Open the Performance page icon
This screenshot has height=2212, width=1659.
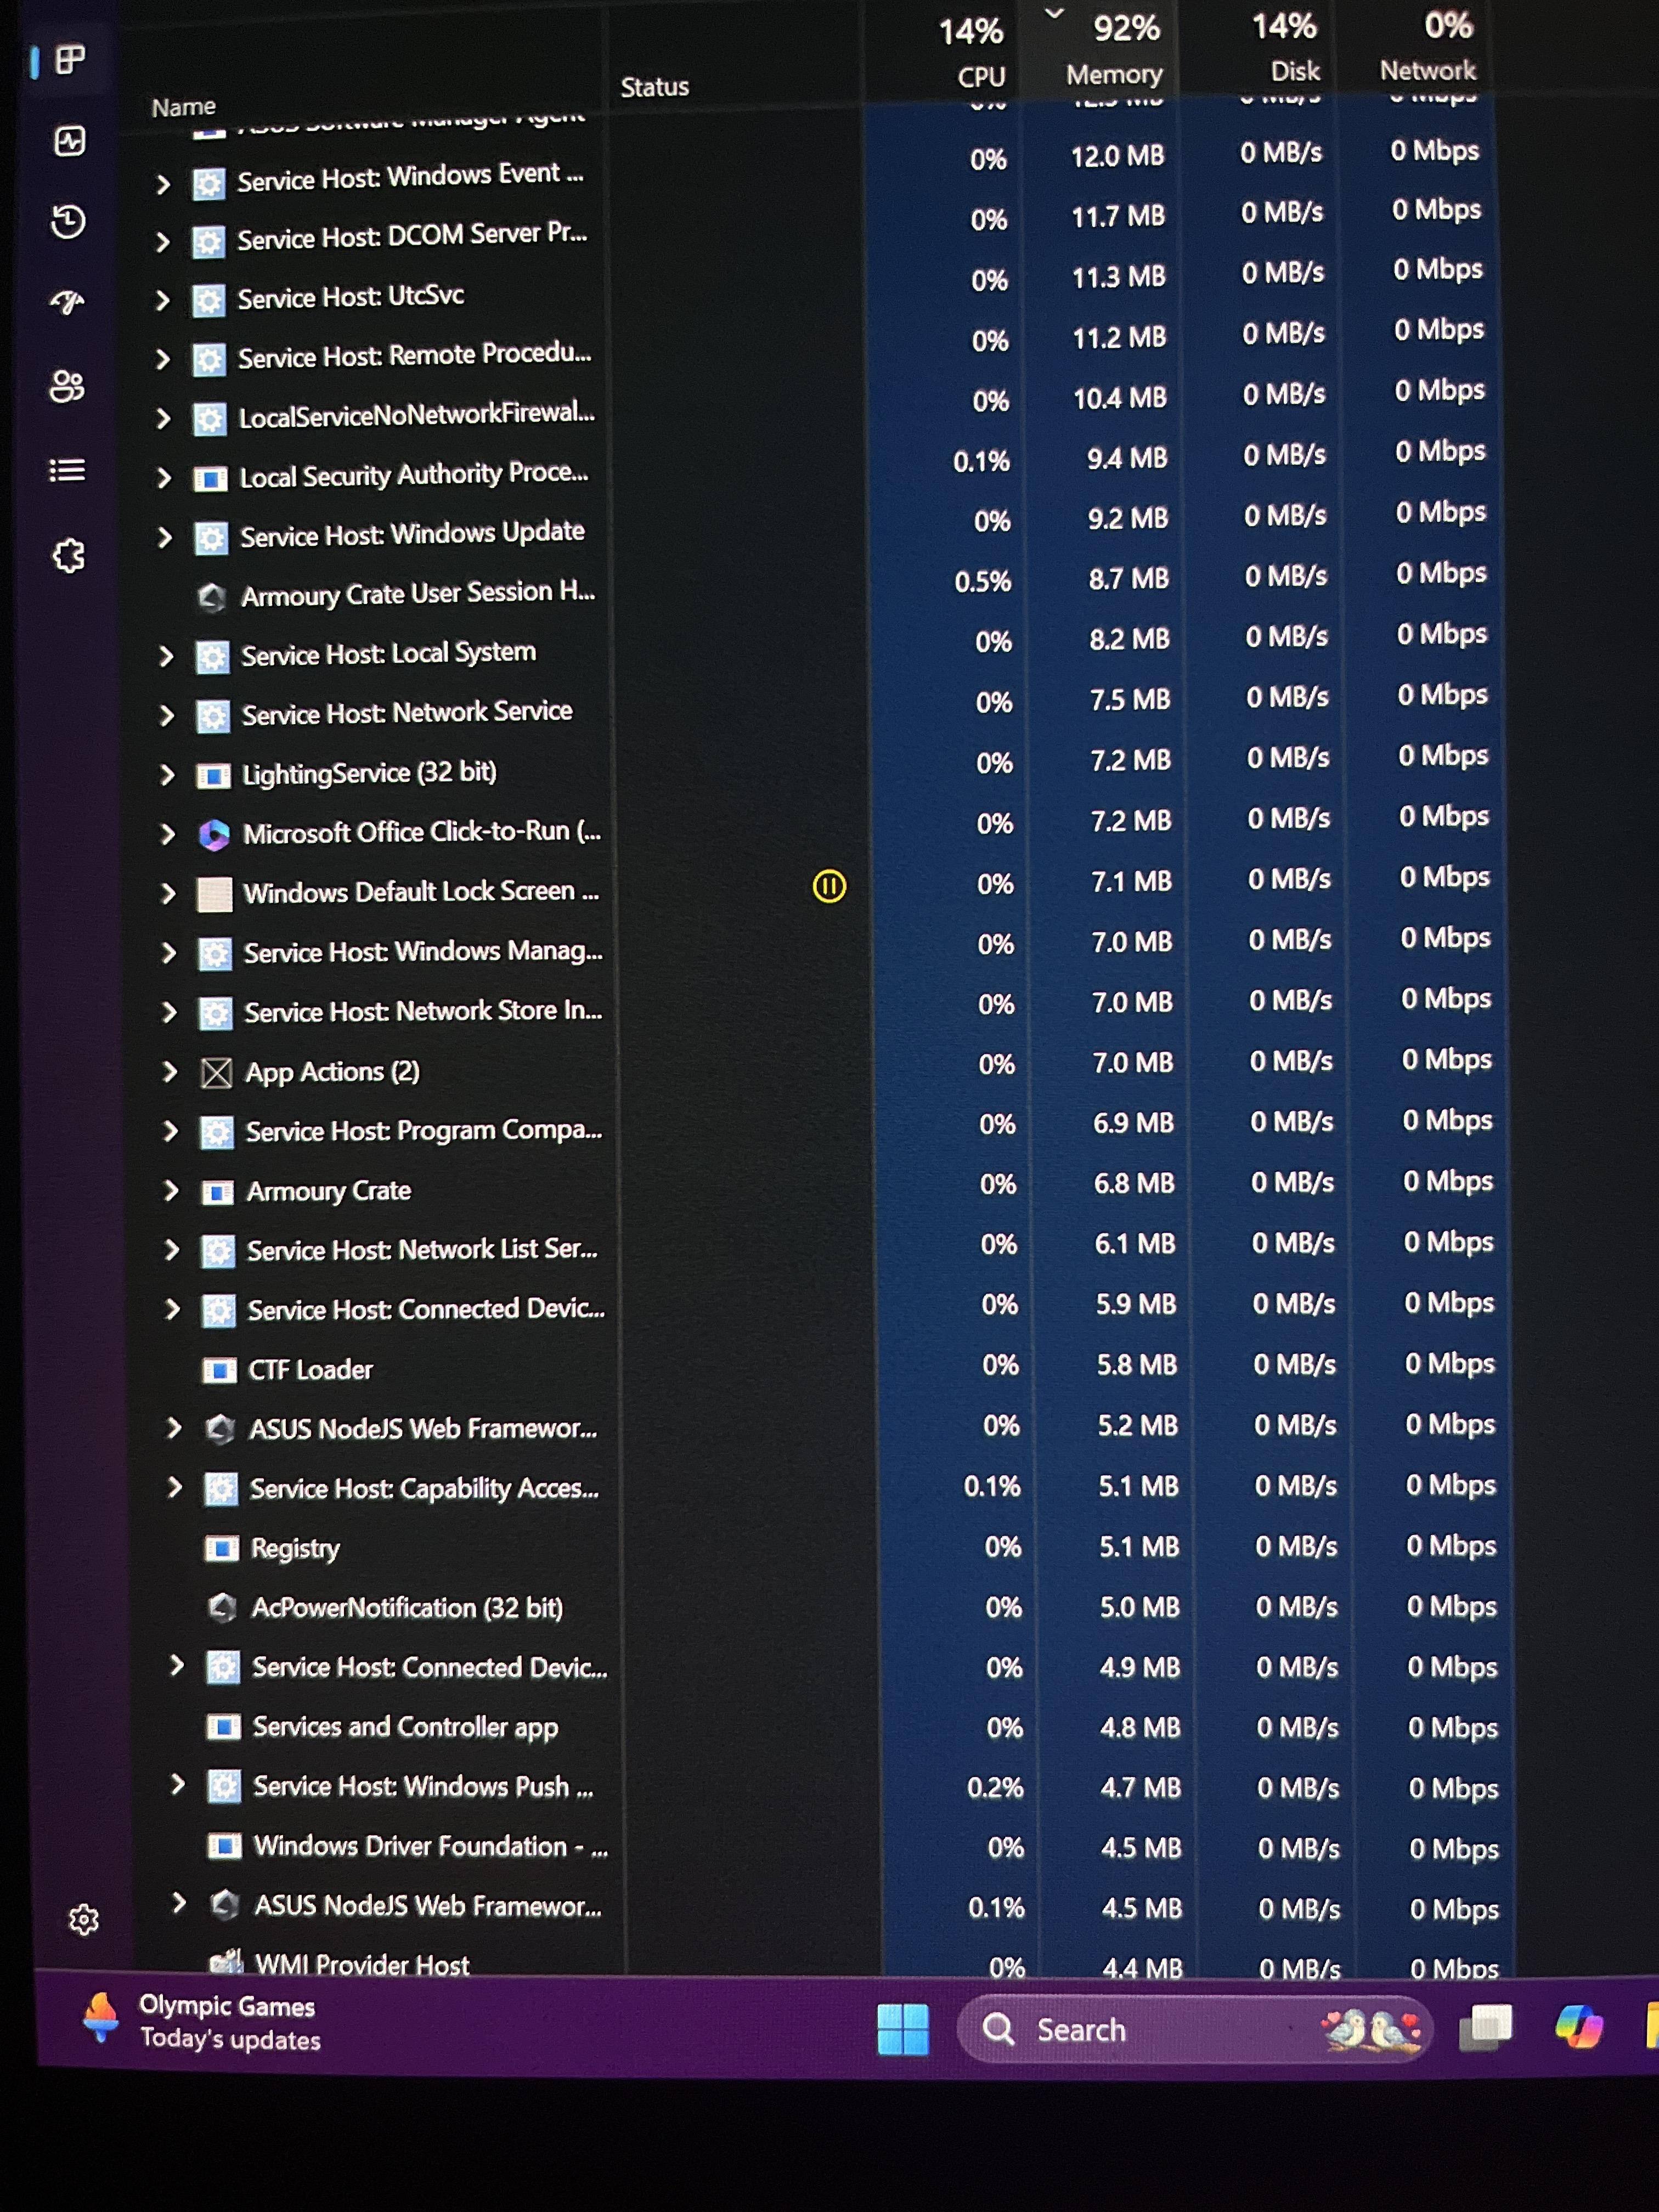point(69,141)
